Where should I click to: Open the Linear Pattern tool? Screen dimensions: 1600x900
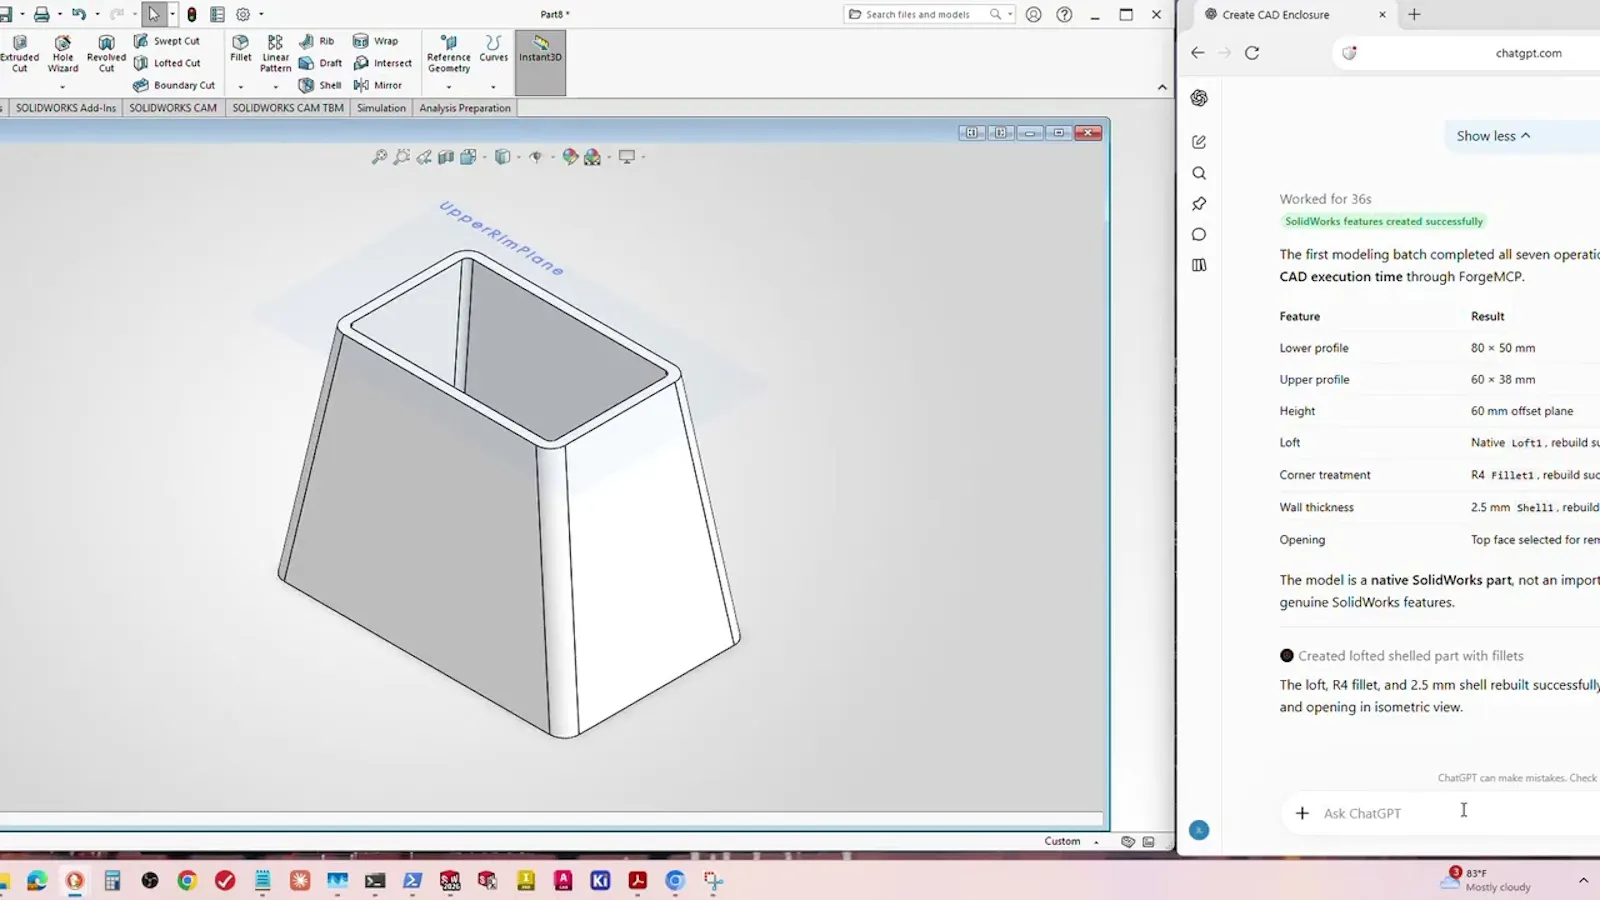click(x=275, y=54)
